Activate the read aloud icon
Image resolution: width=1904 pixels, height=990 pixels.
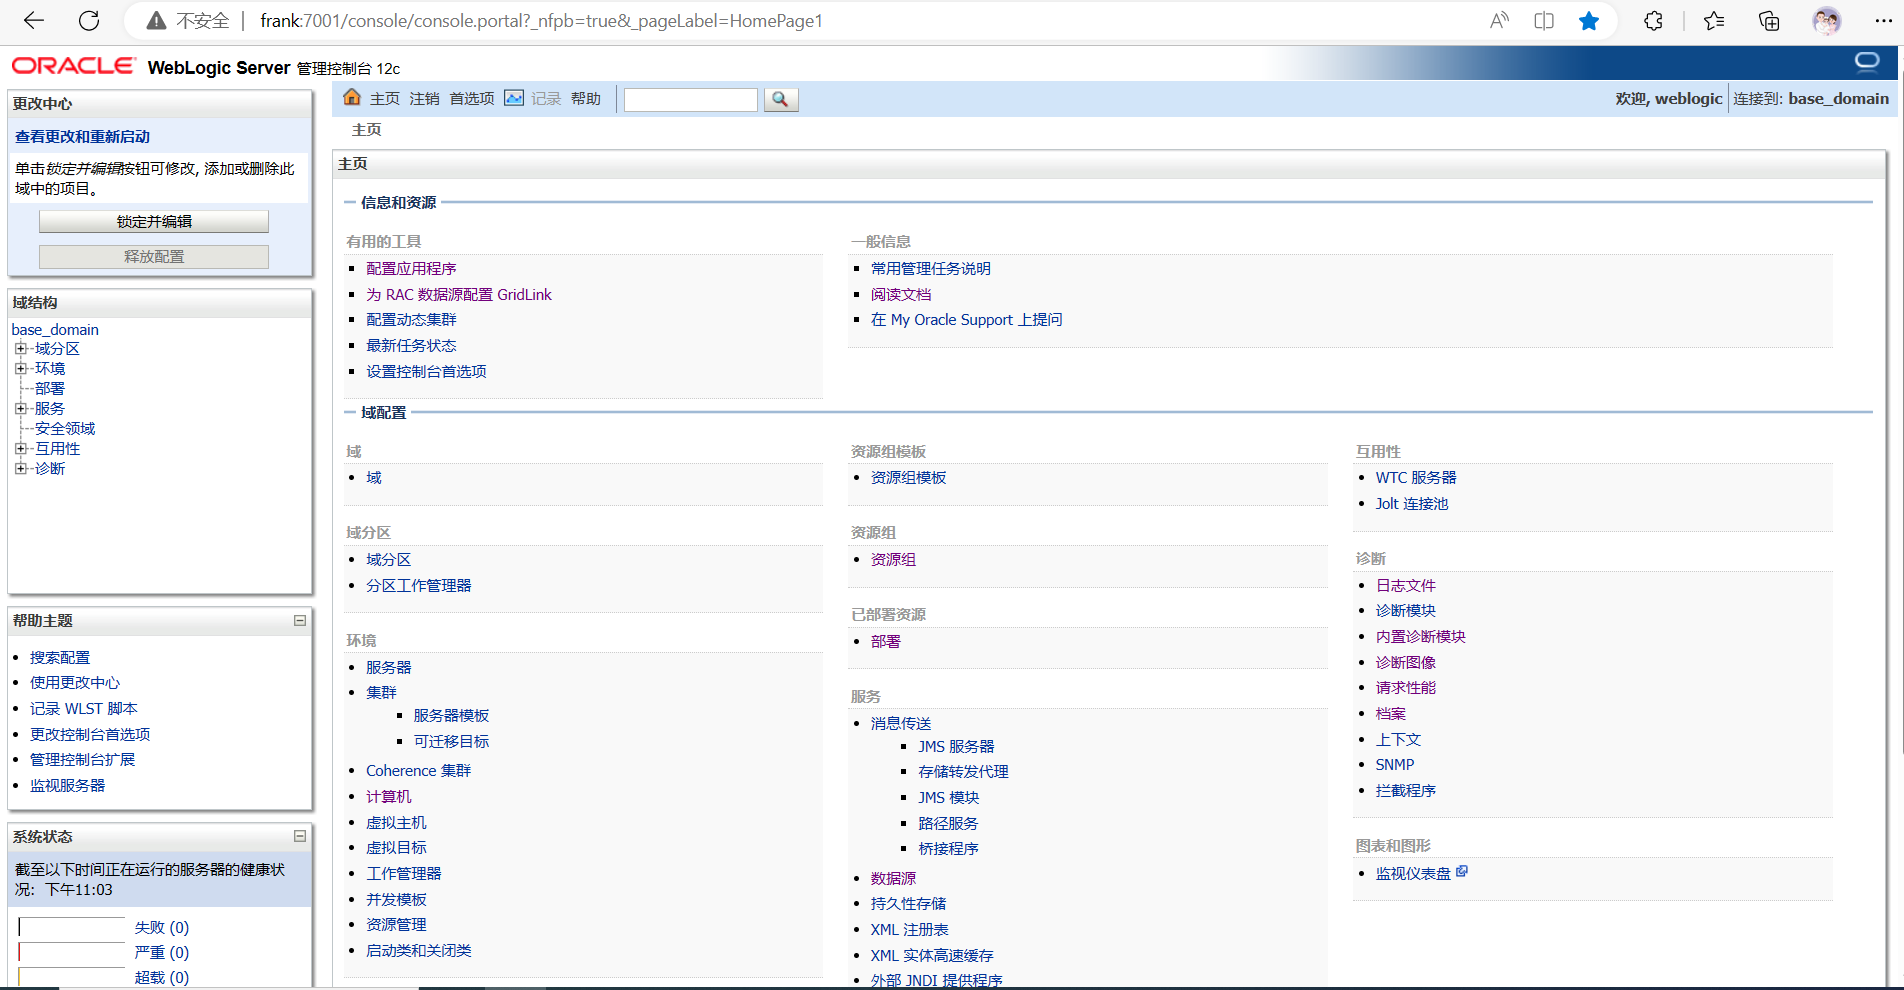point(1499,21)
